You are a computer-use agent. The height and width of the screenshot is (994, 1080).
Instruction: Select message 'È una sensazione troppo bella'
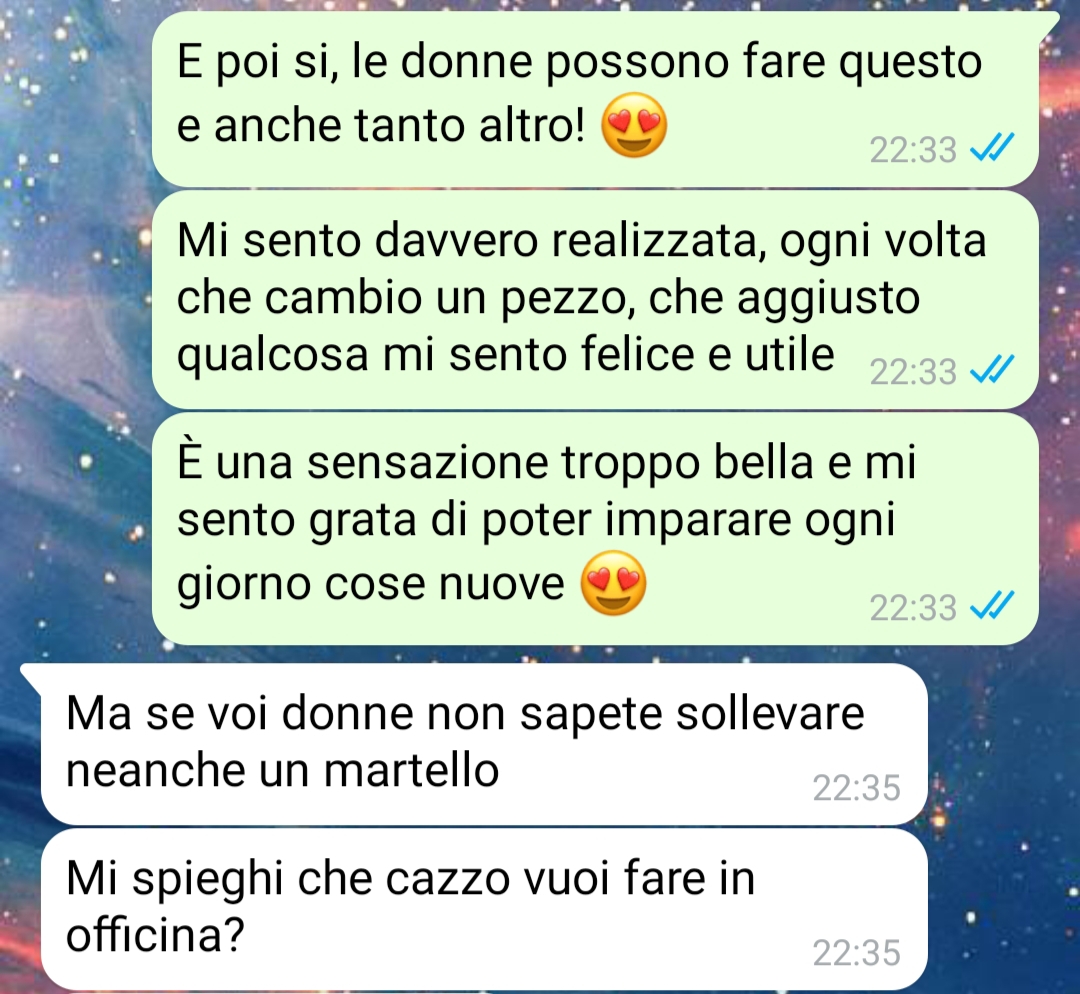coord(595,528)
